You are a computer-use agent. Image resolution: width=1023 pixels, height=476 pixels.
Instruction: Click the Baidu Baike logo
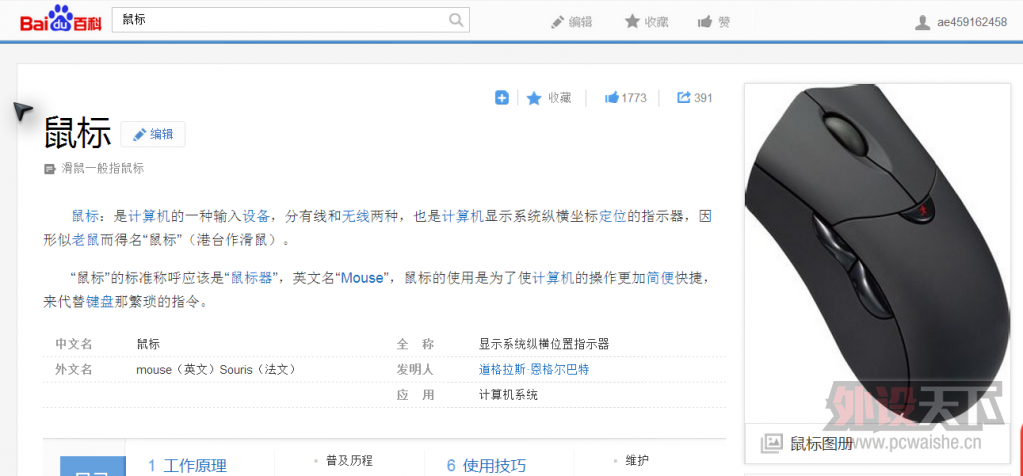tap(61, 20)
